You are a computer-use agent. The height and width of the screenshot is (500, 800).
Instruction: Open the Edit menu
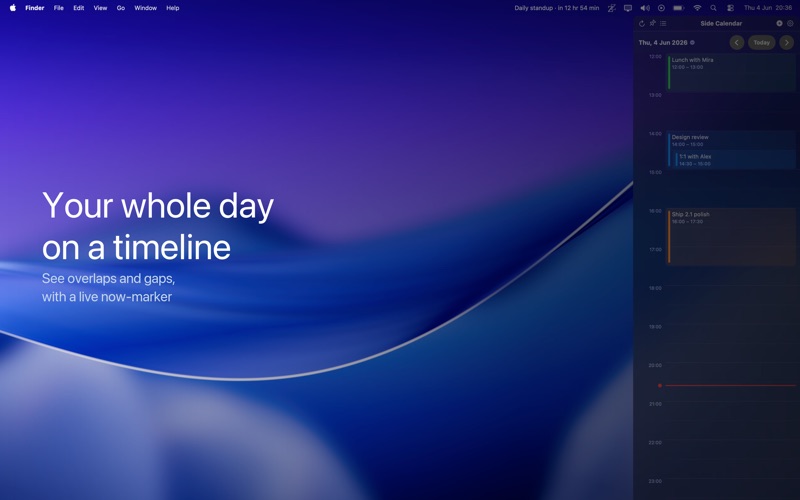click(x=79, y=8)
